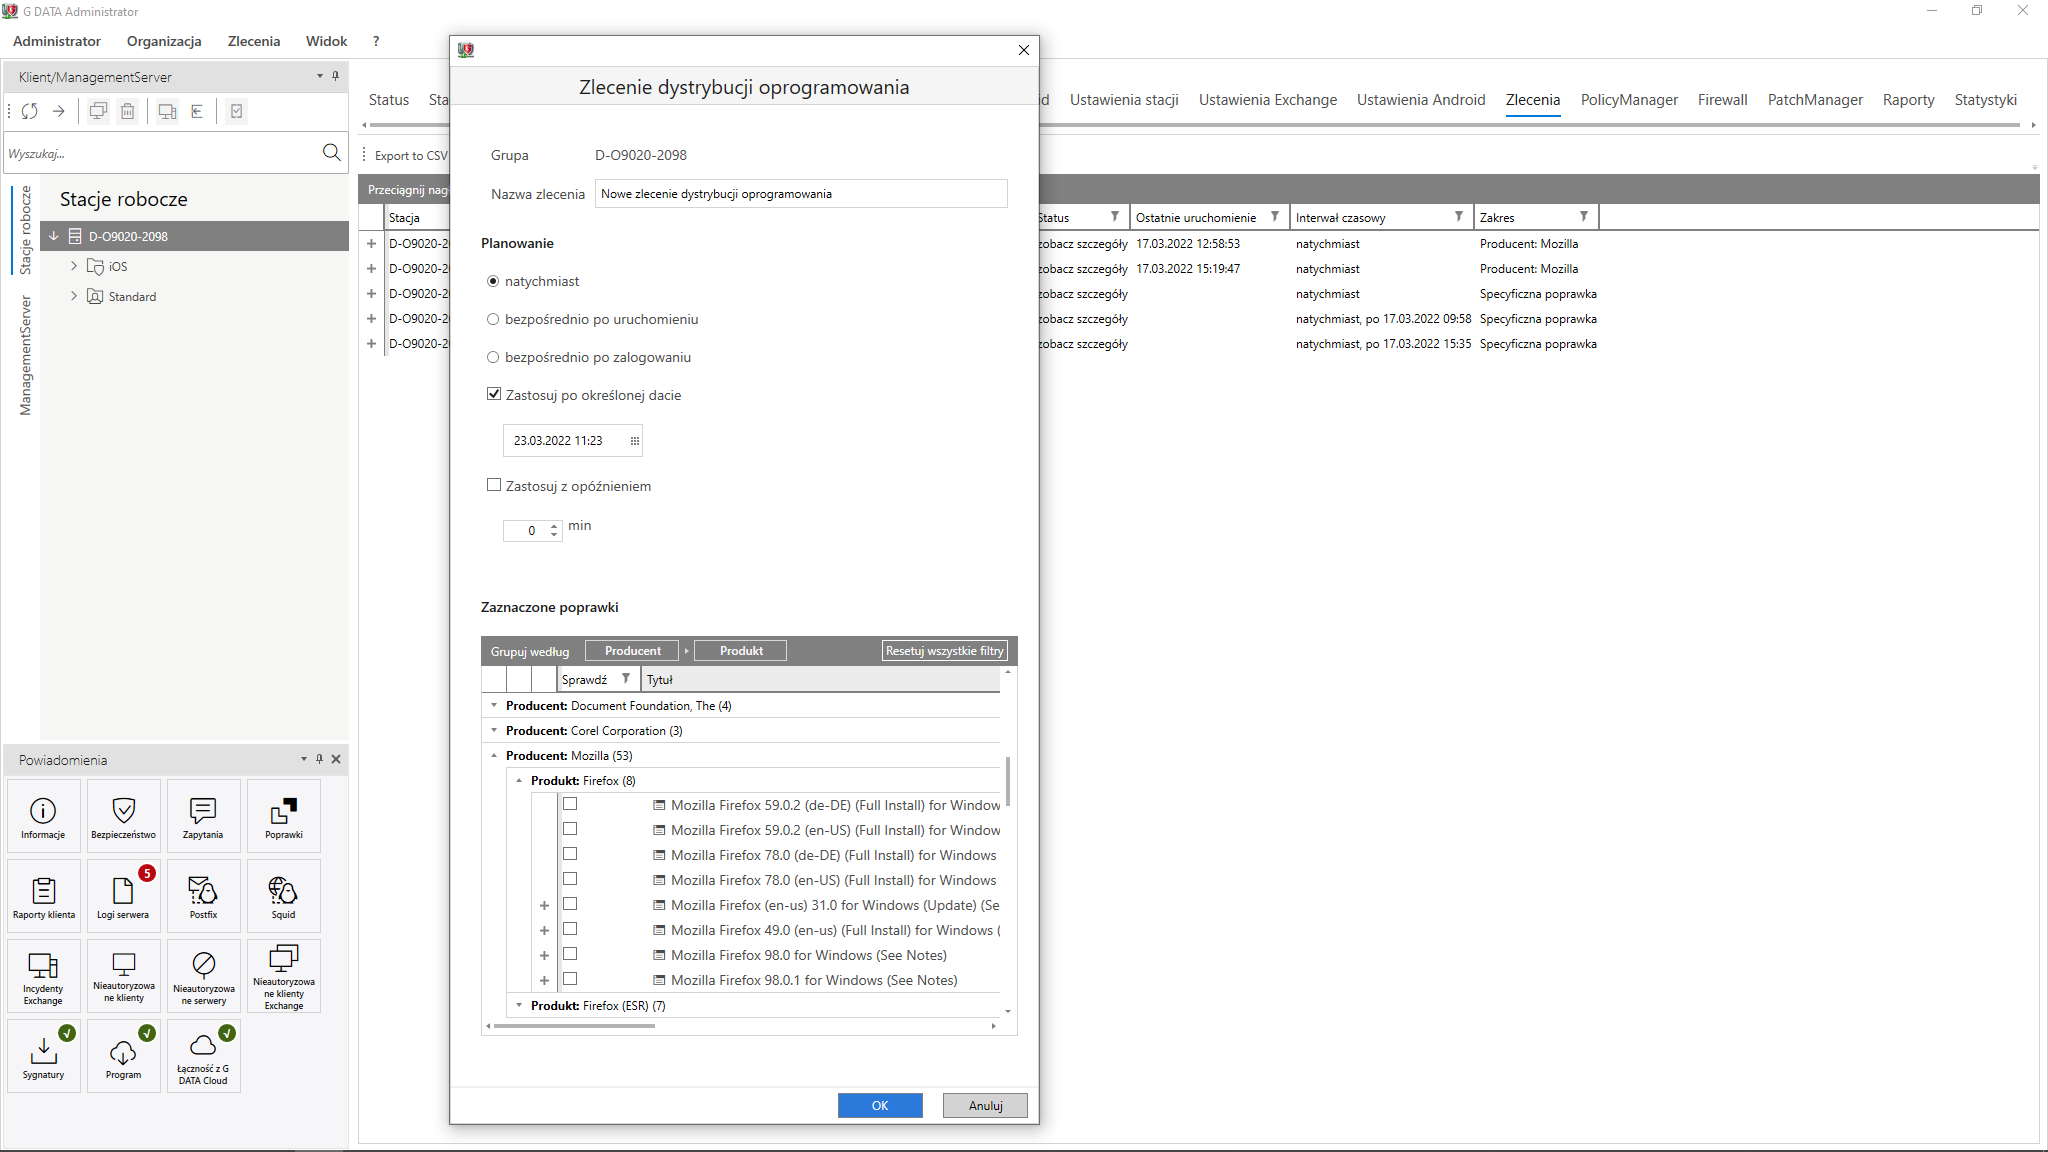Pin the Klient/ManagementServer panel

point(336,76)
